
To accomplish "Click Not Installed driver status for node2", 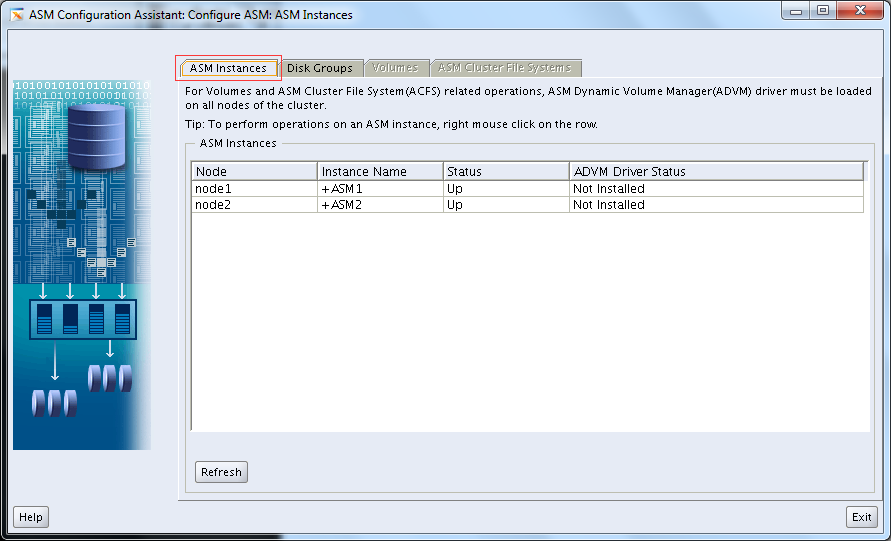I will coord(717,205).
